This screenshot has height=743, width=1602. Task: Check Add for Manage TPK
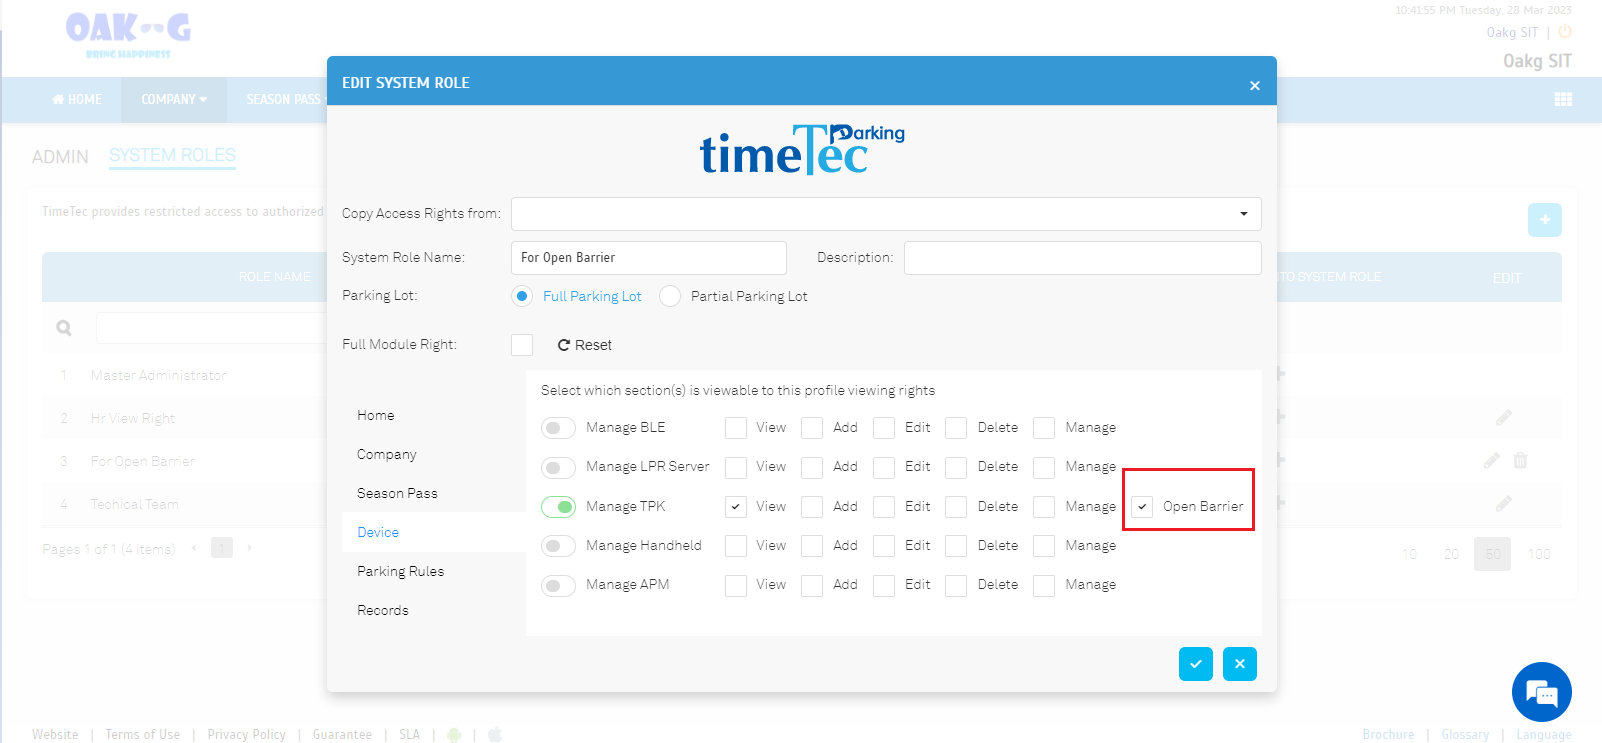[812, 507]
